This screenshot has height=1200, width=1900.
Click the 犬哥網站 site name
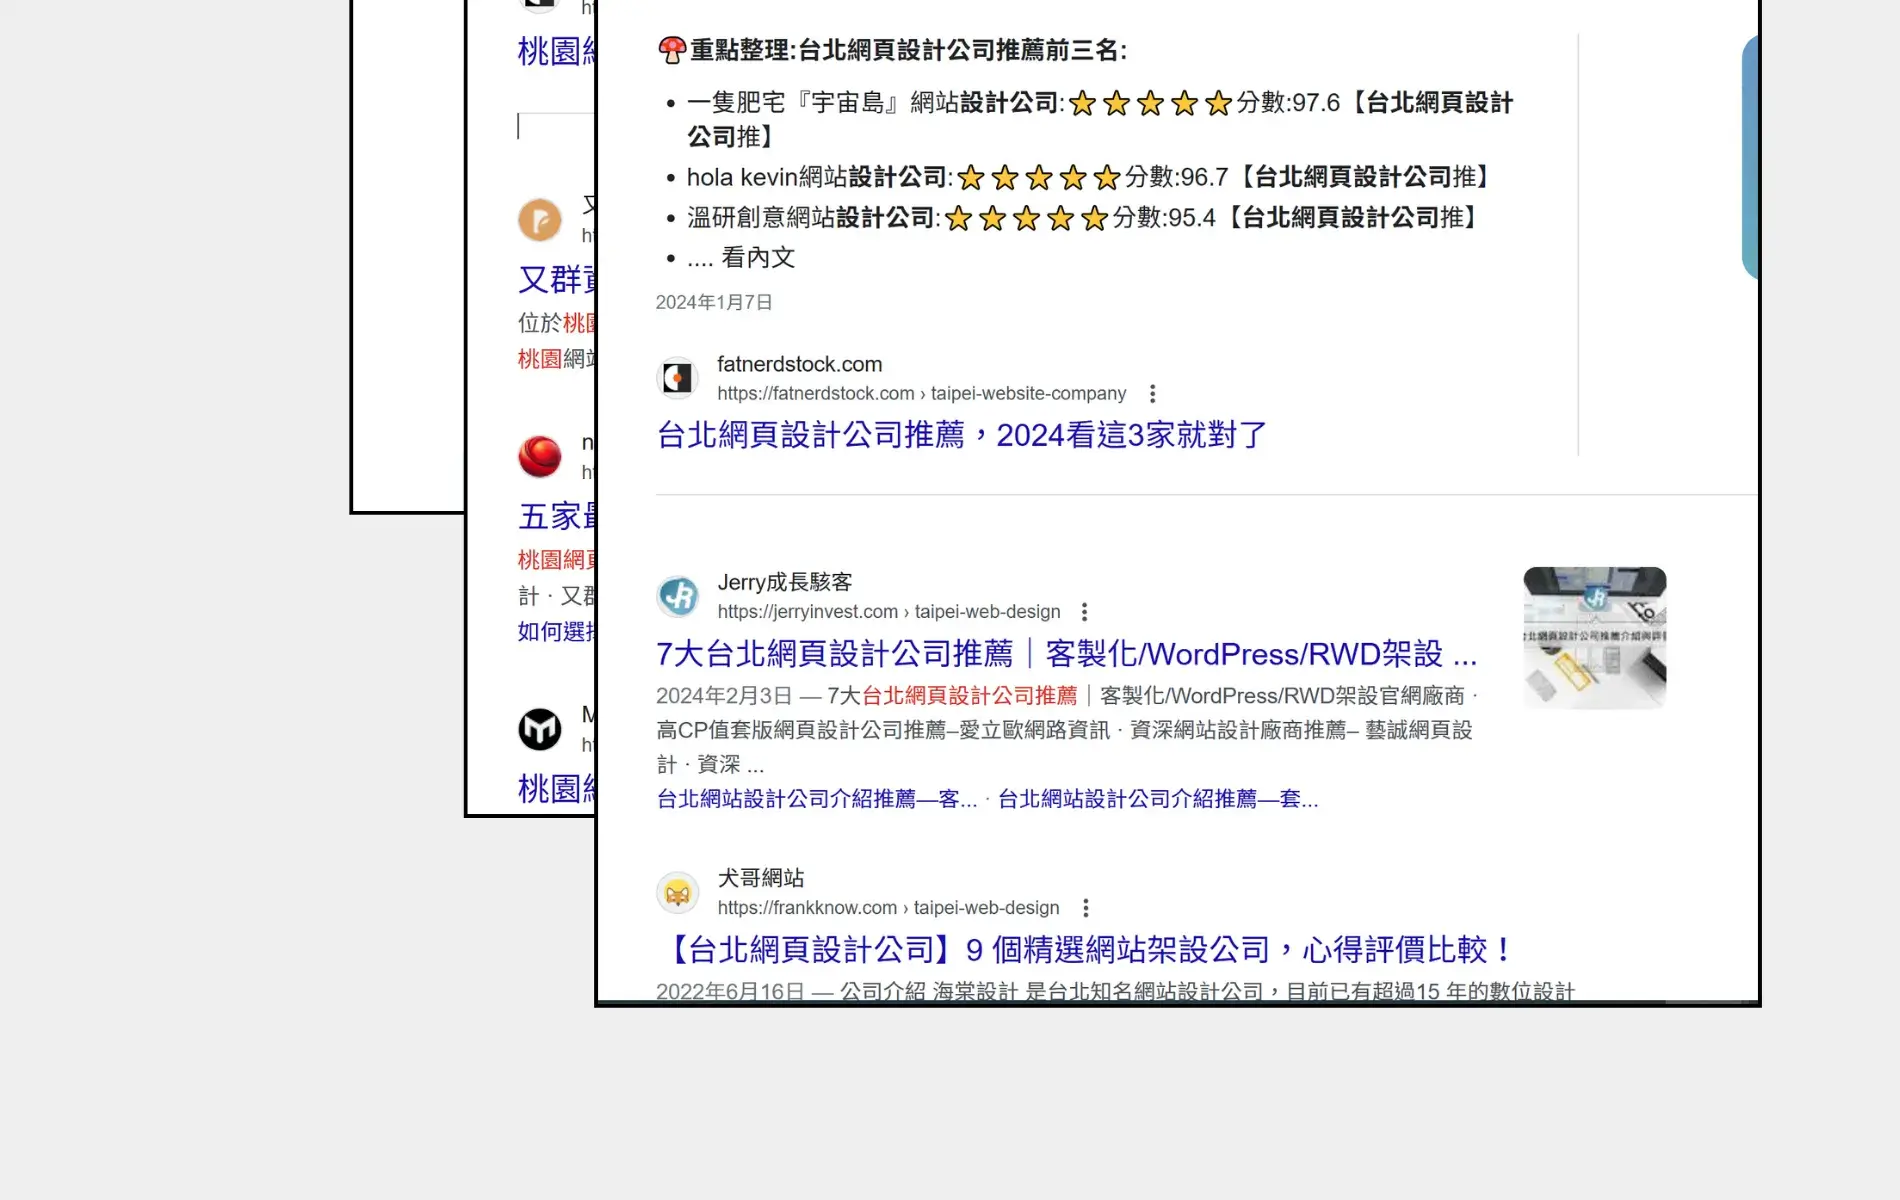[x=761, y=878]
